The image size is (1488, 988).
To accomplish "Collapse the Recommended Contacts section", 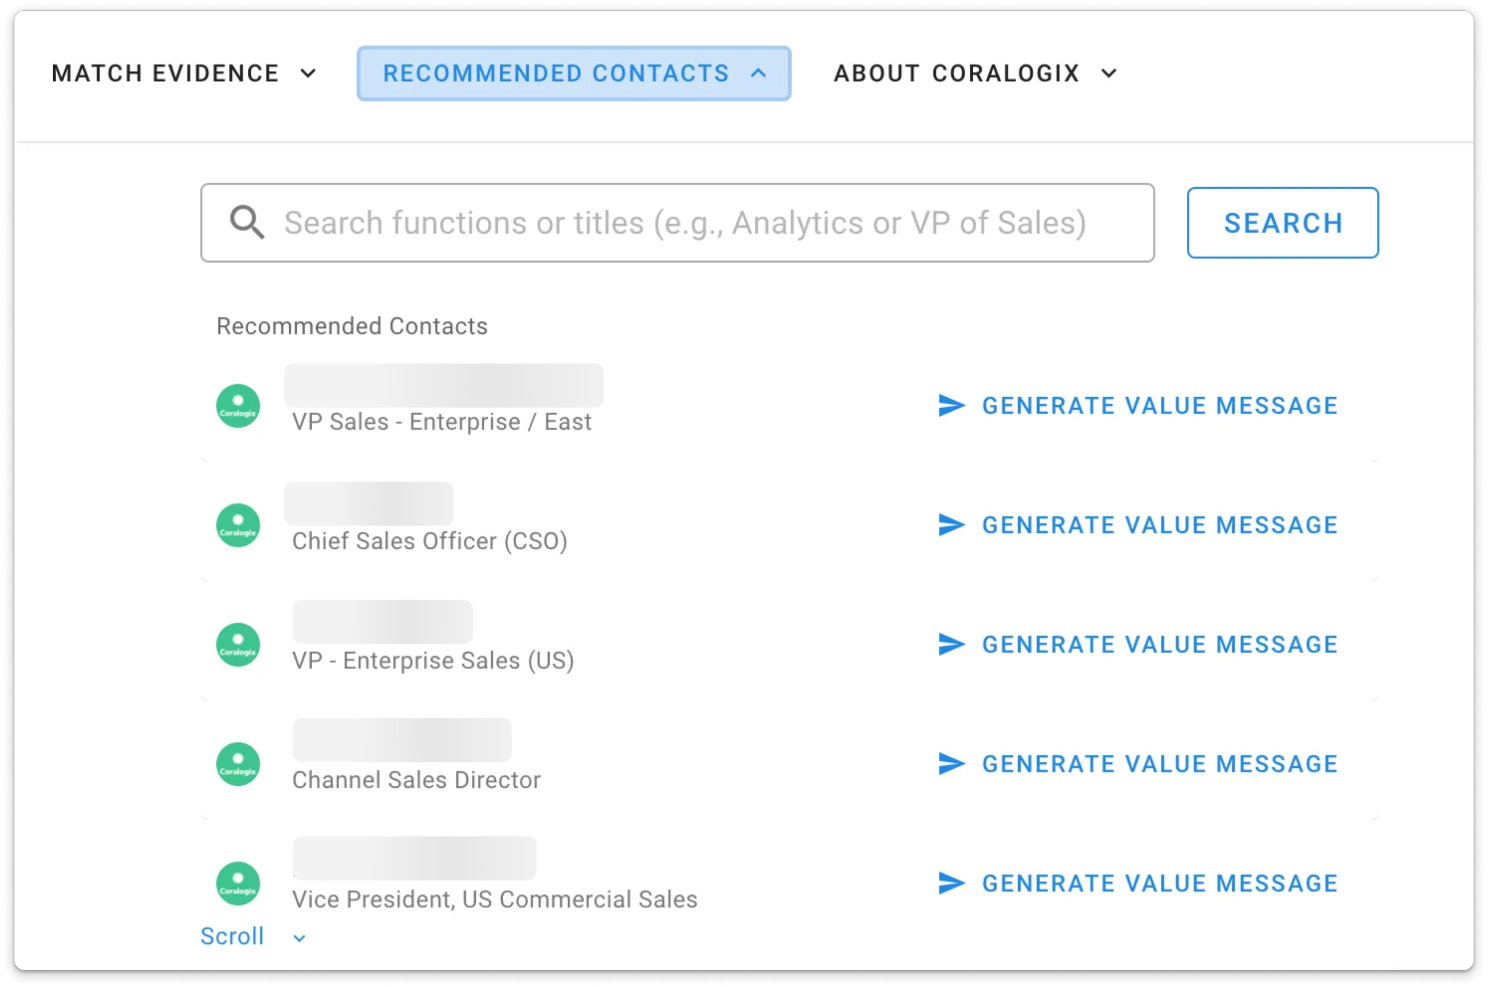I will point(759,73).
